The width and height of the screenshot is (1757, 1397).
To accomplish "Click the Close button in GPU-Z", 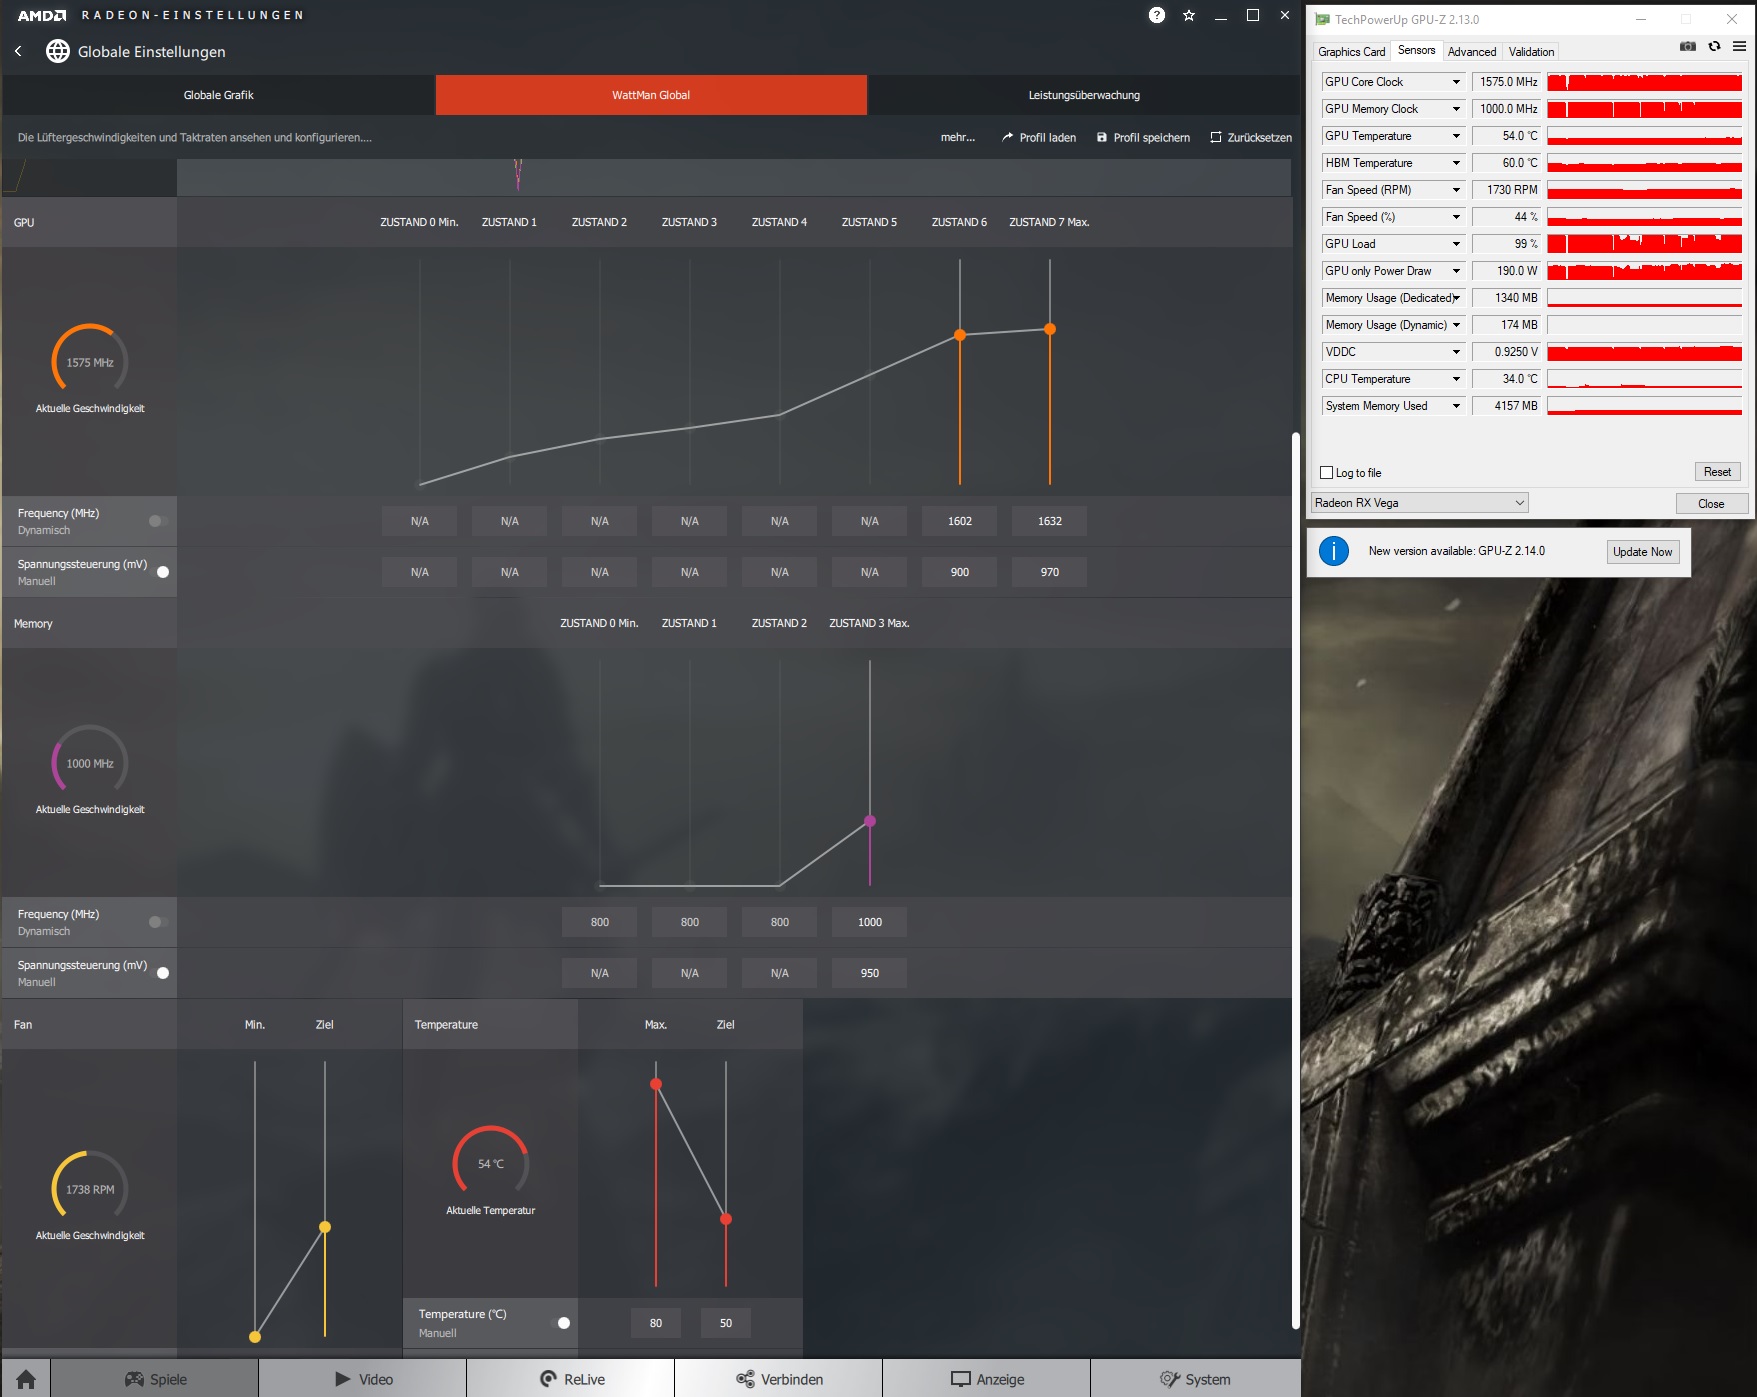I will [1711, 503].
